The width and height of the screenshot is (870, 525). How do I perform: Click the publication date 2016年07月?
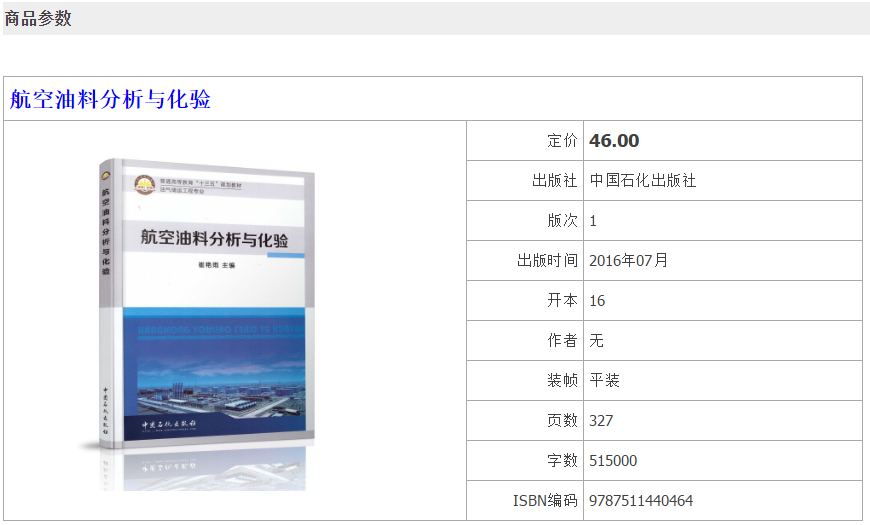(628, 261)
